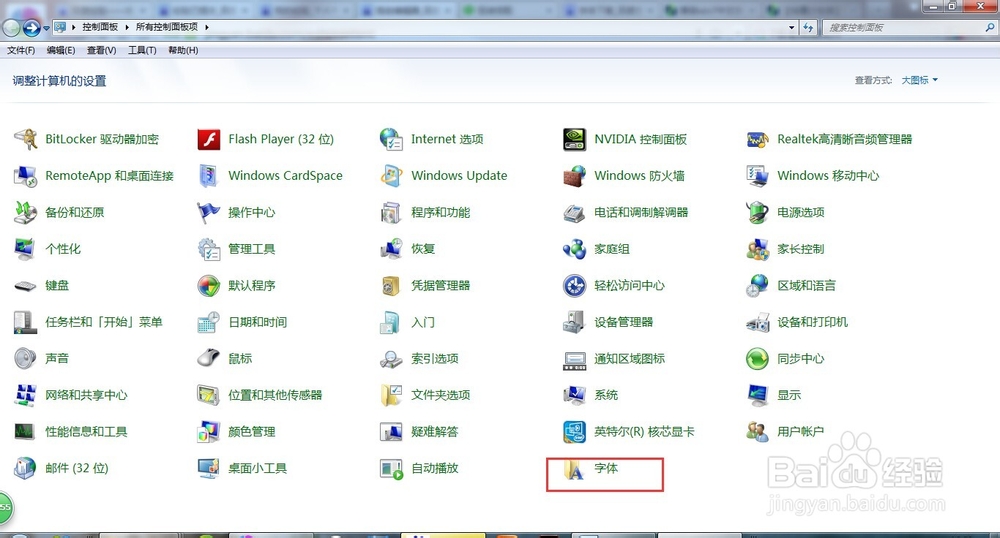Open the 查看(V) menu

coord(101,50)
